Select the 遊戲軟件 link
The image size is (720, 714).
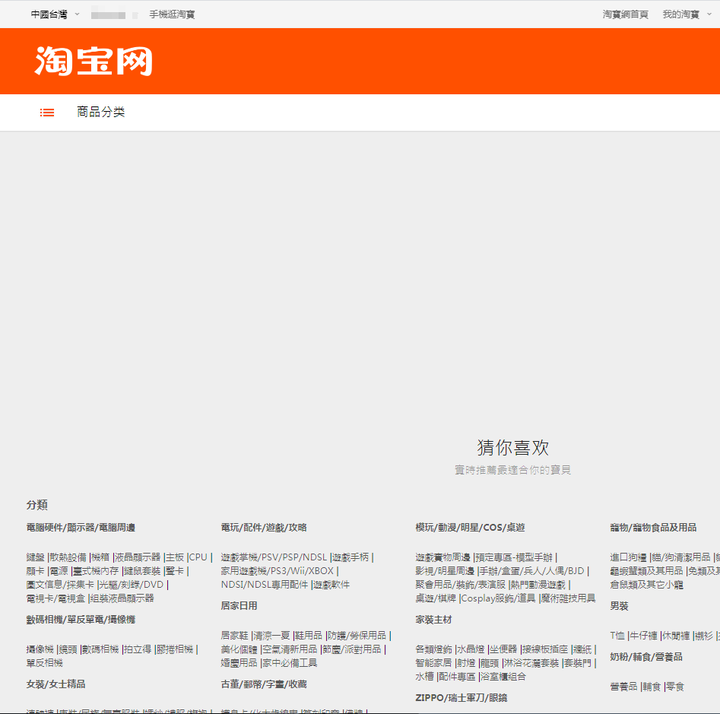click(332, 585)
